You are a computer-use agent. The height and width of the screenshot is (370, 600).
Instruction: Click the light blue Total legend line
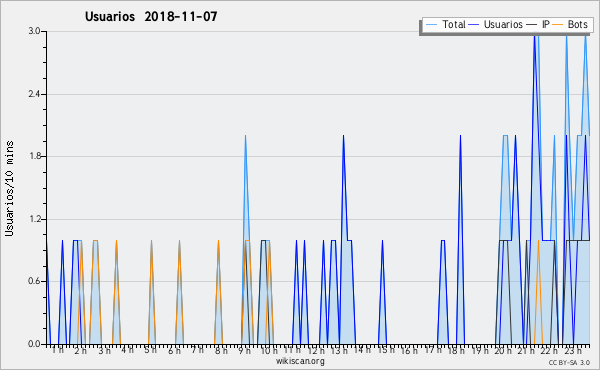[x=431, y=25]
